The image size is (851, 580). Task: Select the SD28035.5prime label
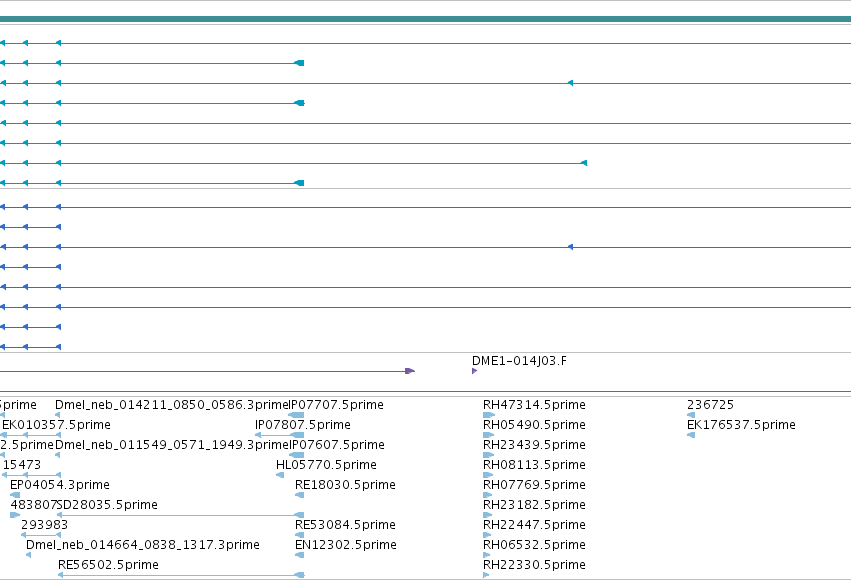(107, 505)
